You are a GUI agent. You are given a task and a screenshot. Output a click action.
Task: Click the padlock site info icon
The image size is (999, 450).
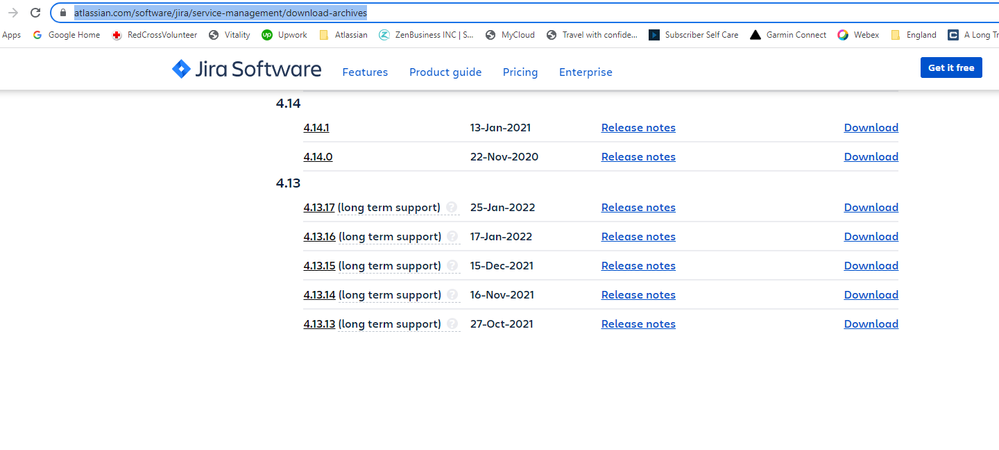(62, 13)
